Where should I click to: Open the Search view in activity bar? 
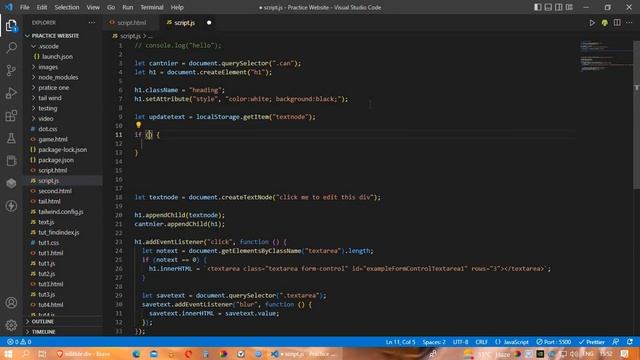click(11, 48)
